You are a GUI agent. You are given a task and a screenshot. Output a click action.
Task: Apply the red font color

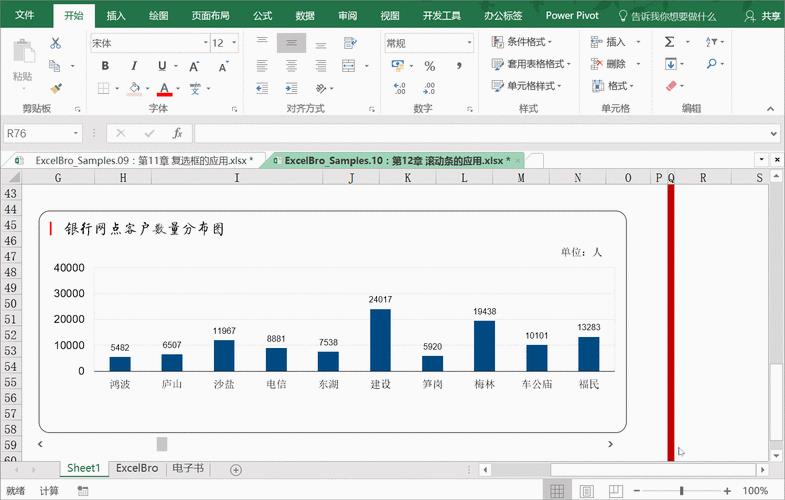[x=164, y=89]
